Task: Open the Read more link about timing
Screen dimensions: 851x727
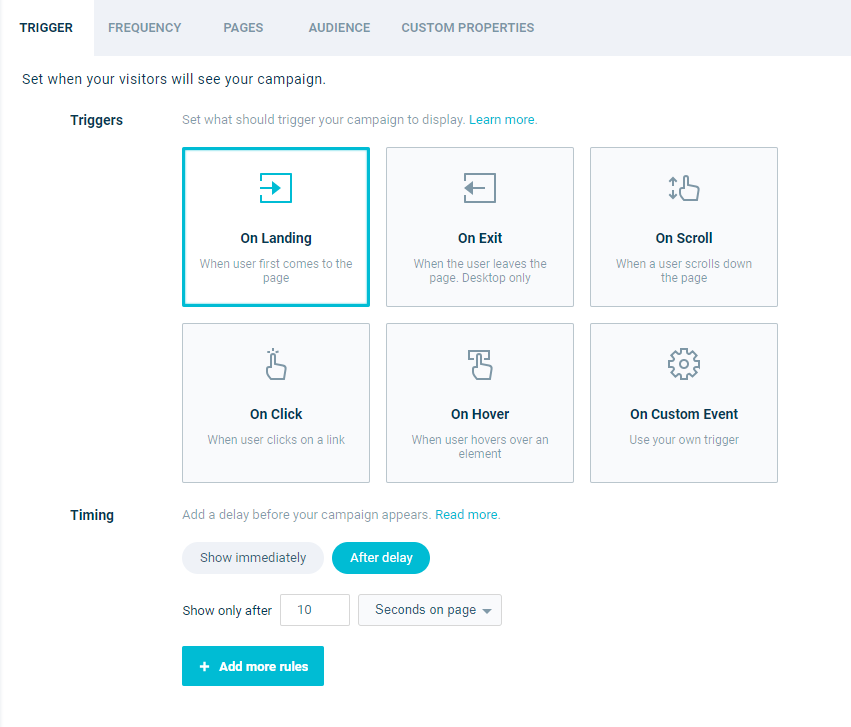Action: 466,514
